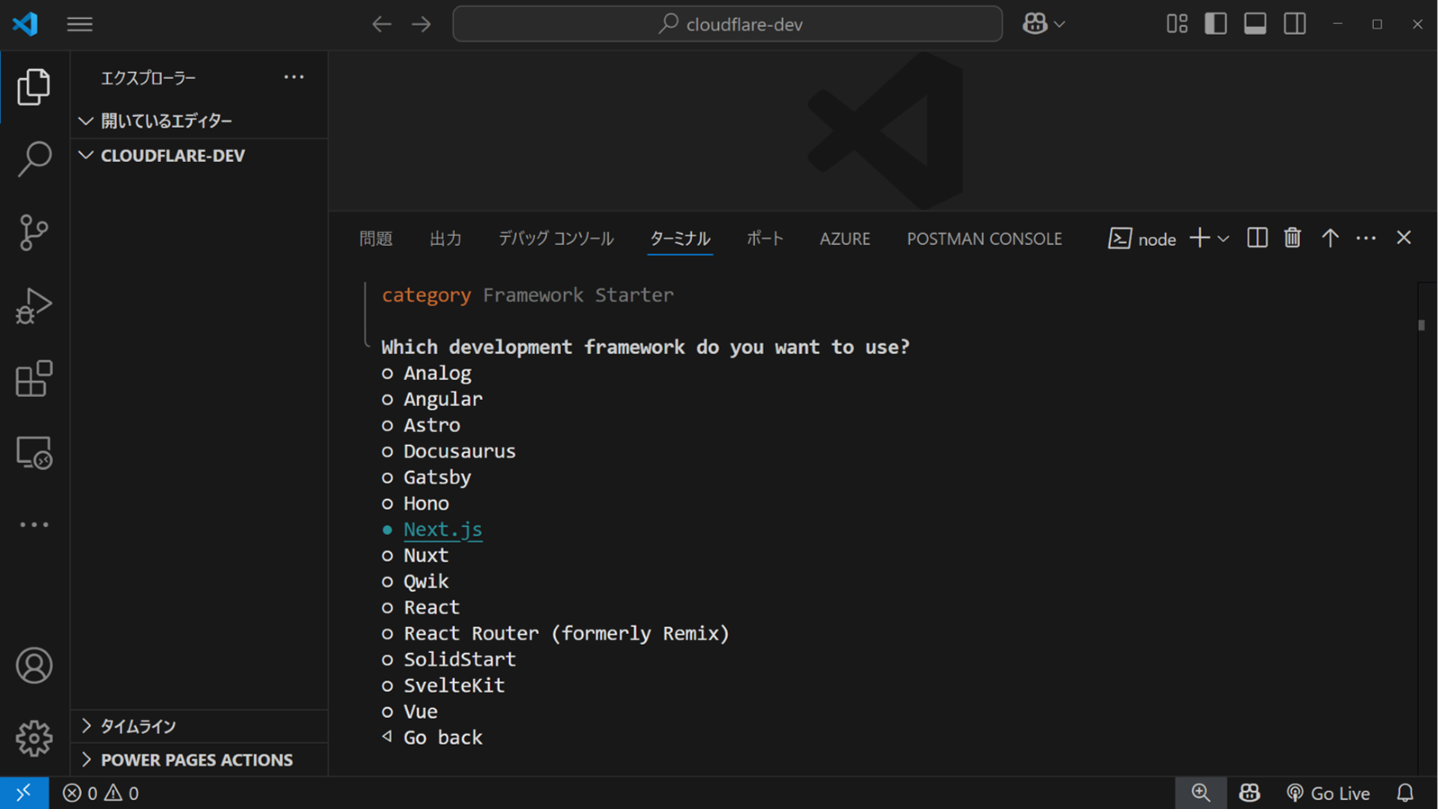
Task: Kill the terminal with trash icon
Action: (1293, 238)
